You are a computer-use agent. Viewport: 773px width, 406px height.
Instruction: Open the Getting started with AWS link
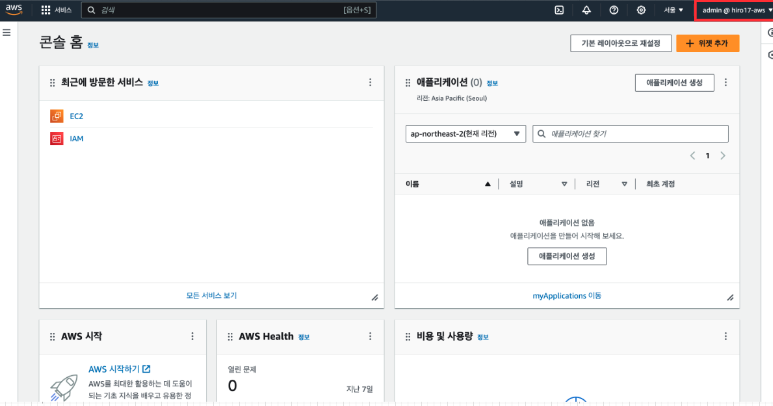[x=119, y=369]
